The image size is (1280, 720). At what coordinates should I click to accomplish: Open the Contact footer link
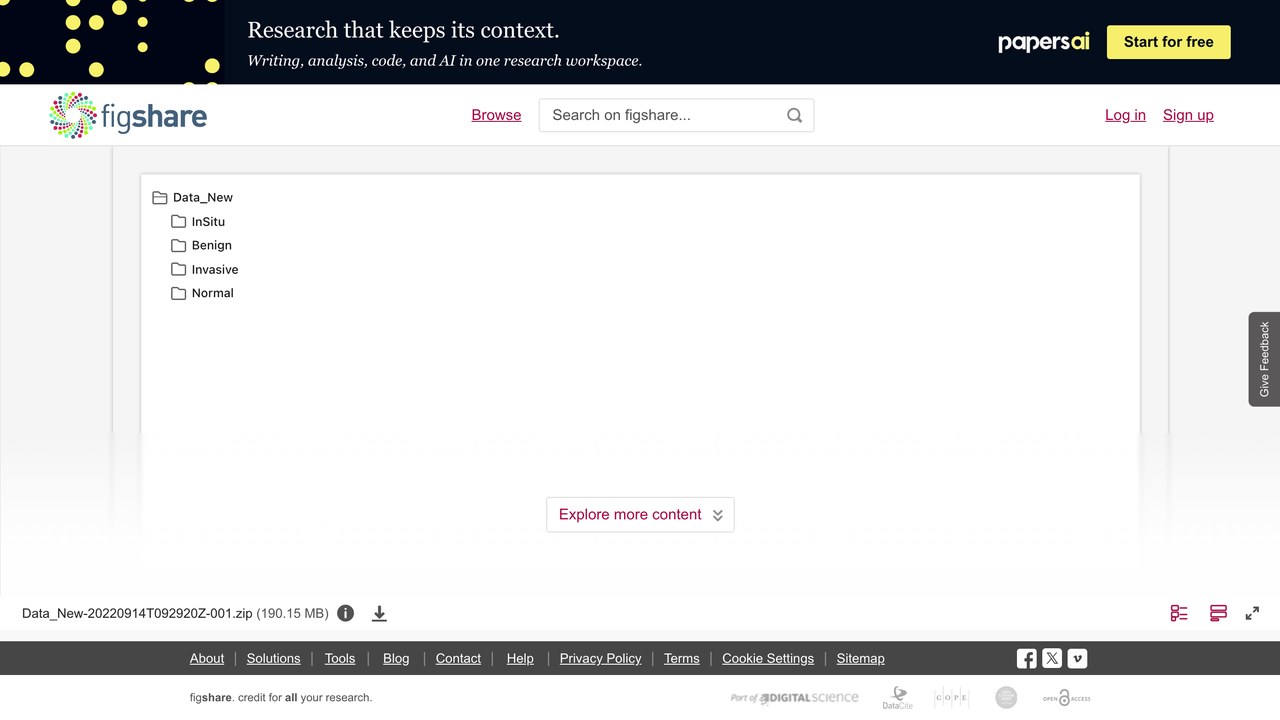tap(458, 658)
